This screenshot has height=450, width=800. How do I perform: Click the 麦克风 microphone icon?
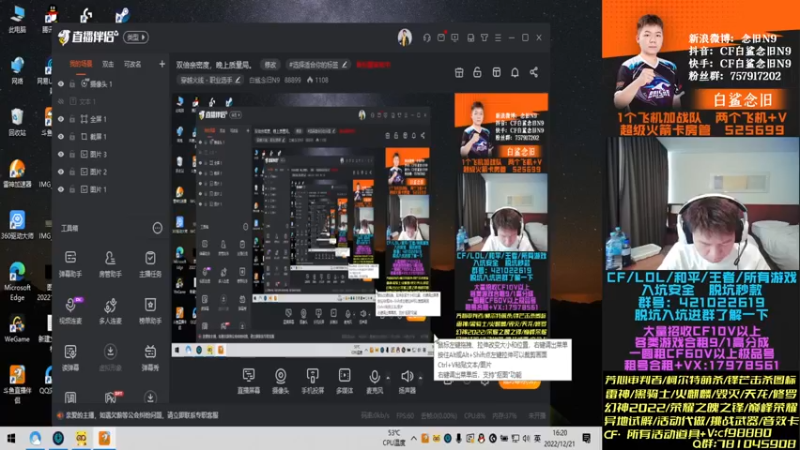point(374,377)
